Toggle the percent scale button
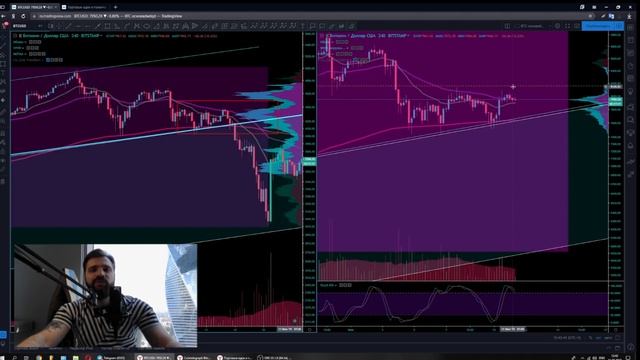 point(591,338)
